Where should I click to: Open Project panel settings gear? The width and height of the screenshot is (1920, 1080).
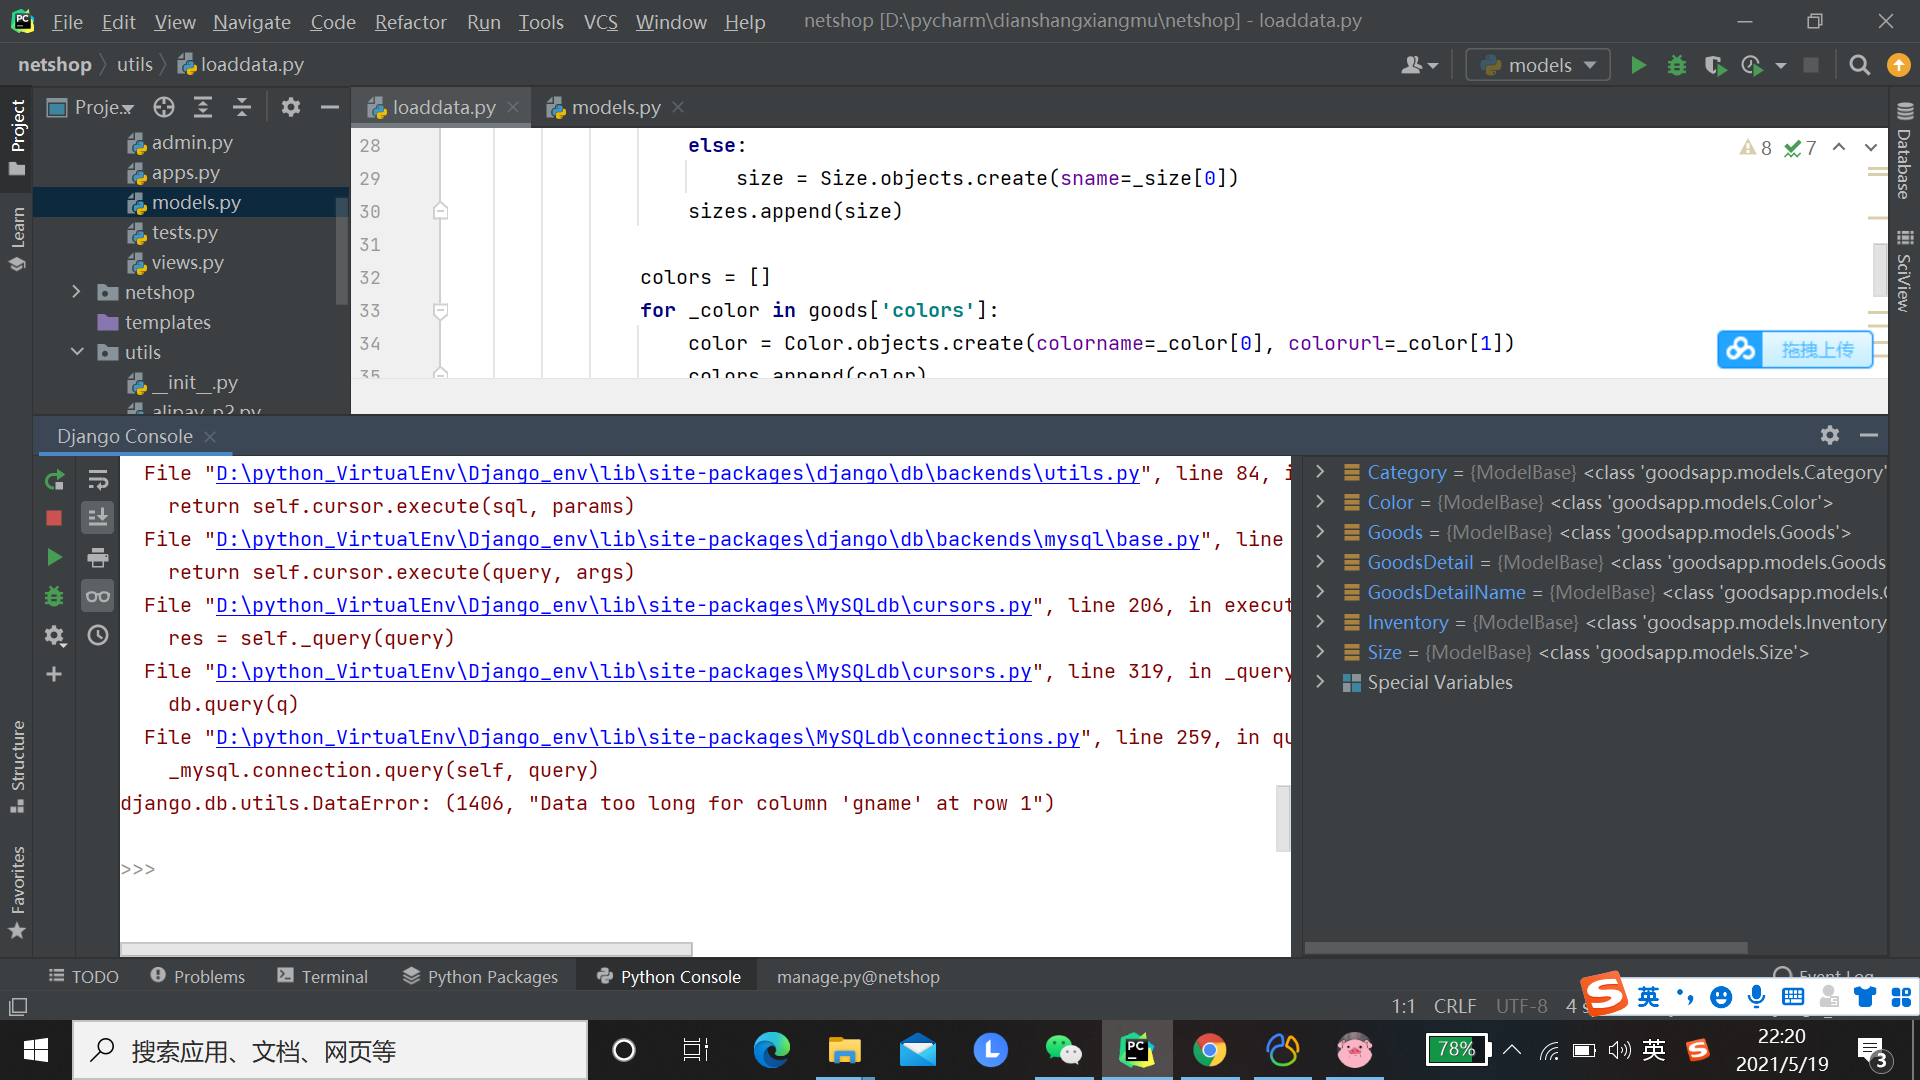point(291,107)
